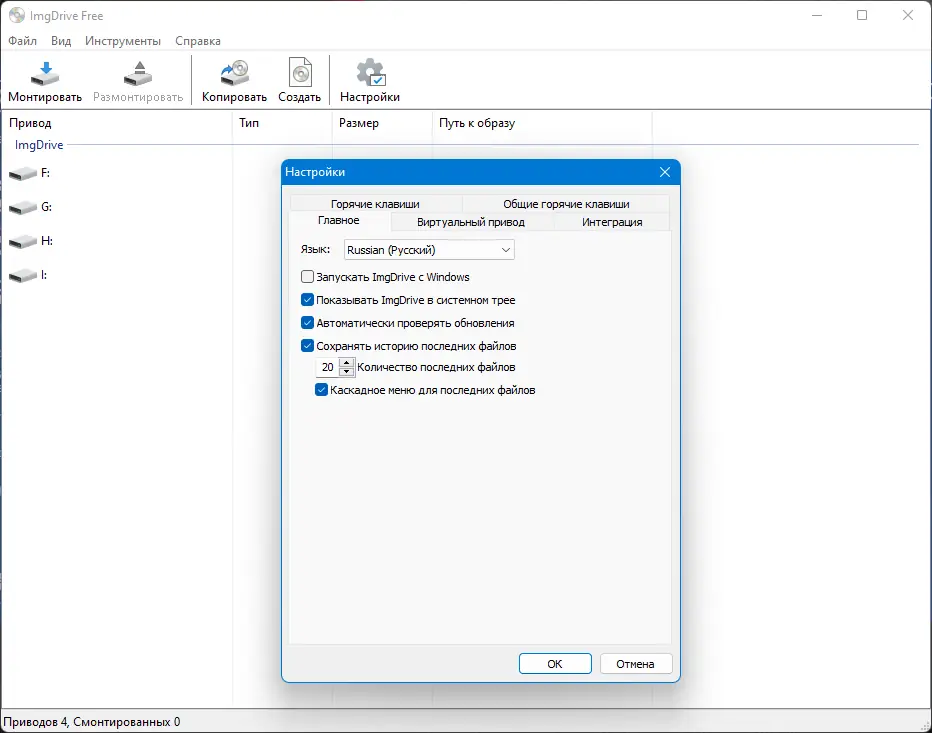
Task: Toggle Каскадное меню для последних файлов
Action: point(321,390)
